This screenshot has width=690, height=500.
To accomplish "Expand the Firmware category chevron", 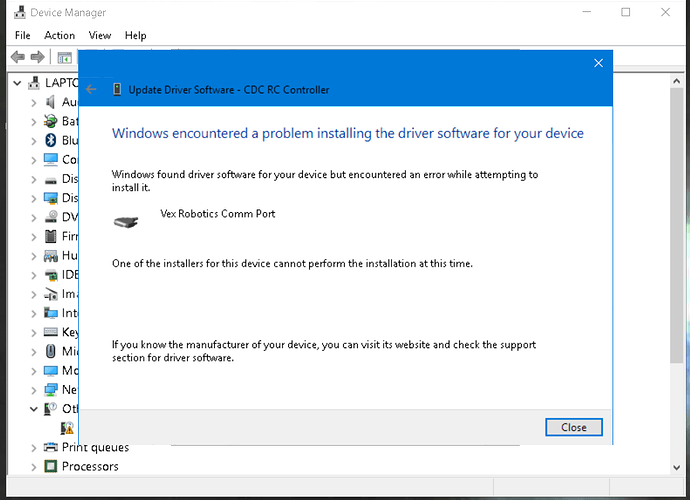I will [34, 237].
